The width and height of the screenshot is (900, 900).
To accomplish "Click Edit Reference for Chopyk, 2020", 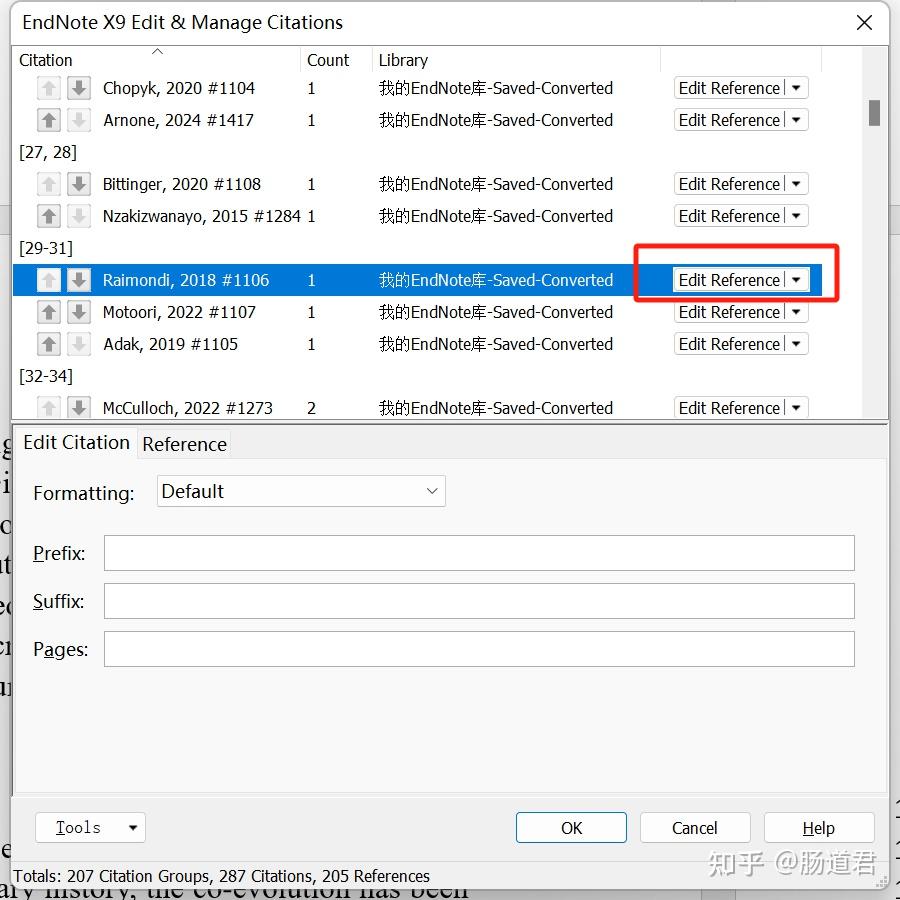I will [x=729, y=88].
